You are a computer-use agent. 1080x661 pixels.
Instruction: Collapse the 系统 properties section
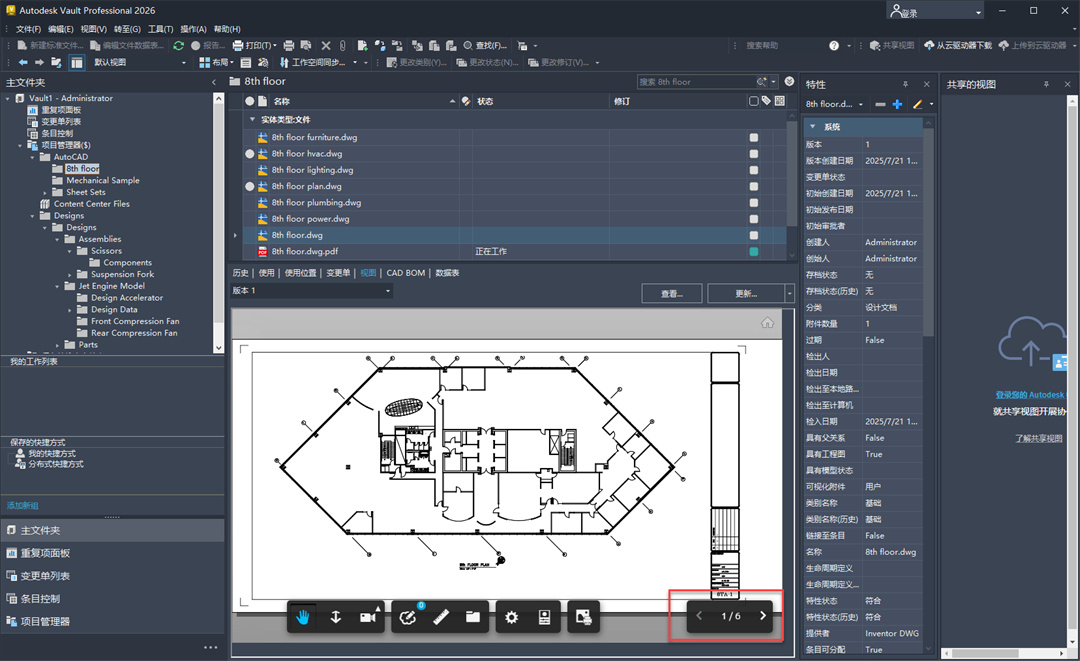[811, 127]
